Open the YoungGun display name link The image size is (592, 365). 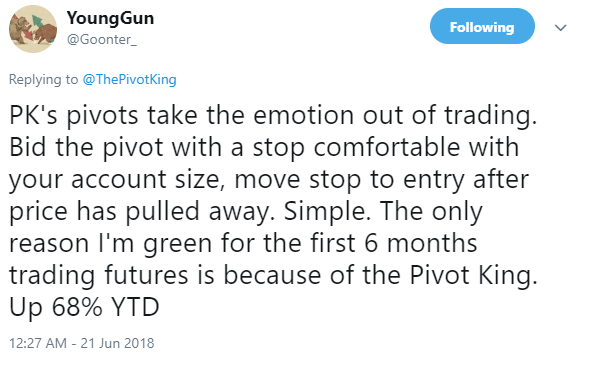[x=110, y=18]
